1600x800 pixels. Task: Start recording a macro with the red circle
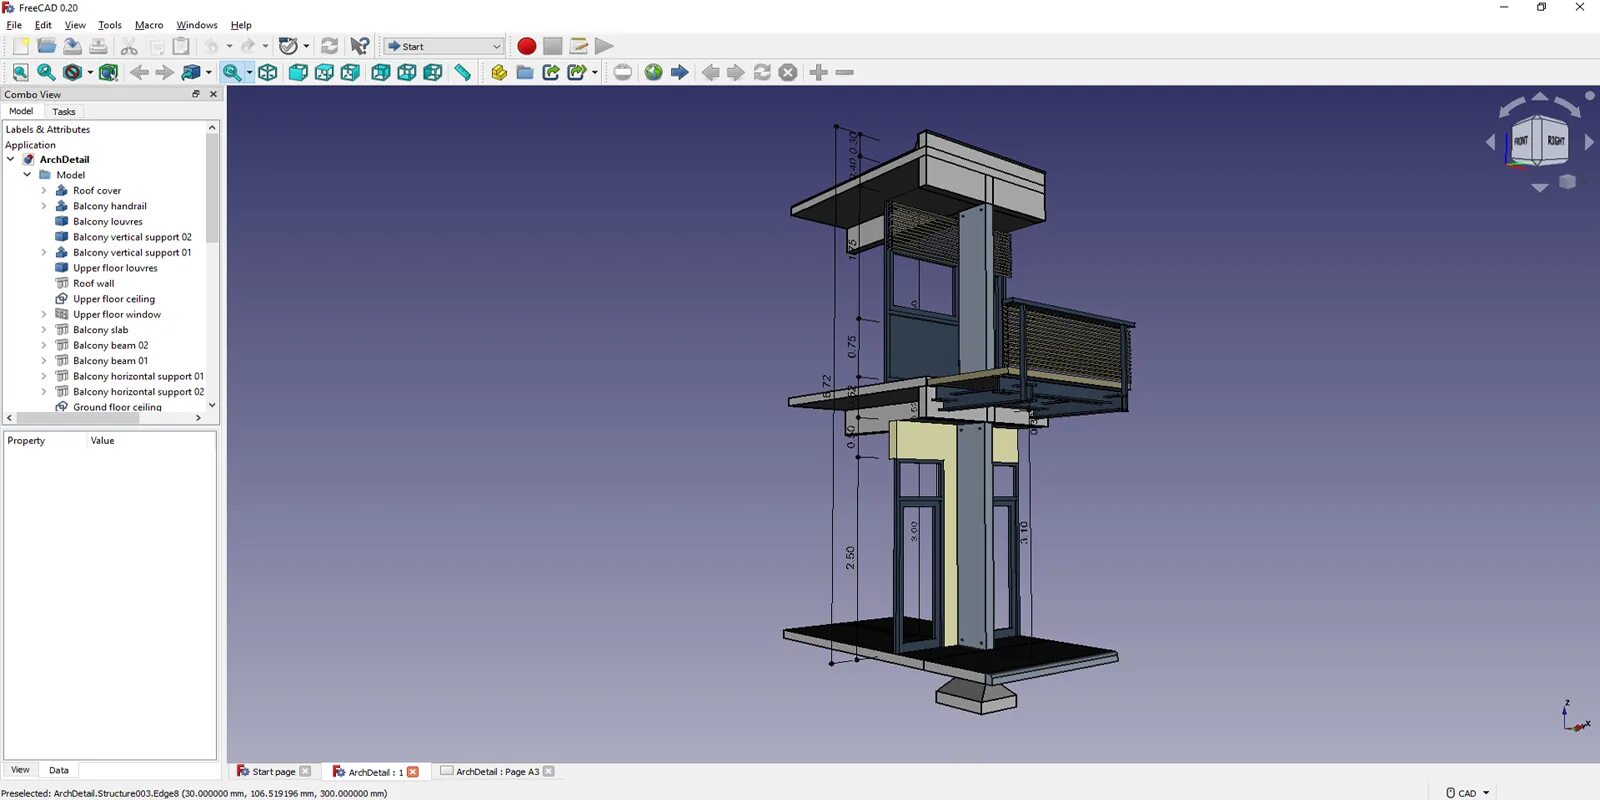pos(526,46)
